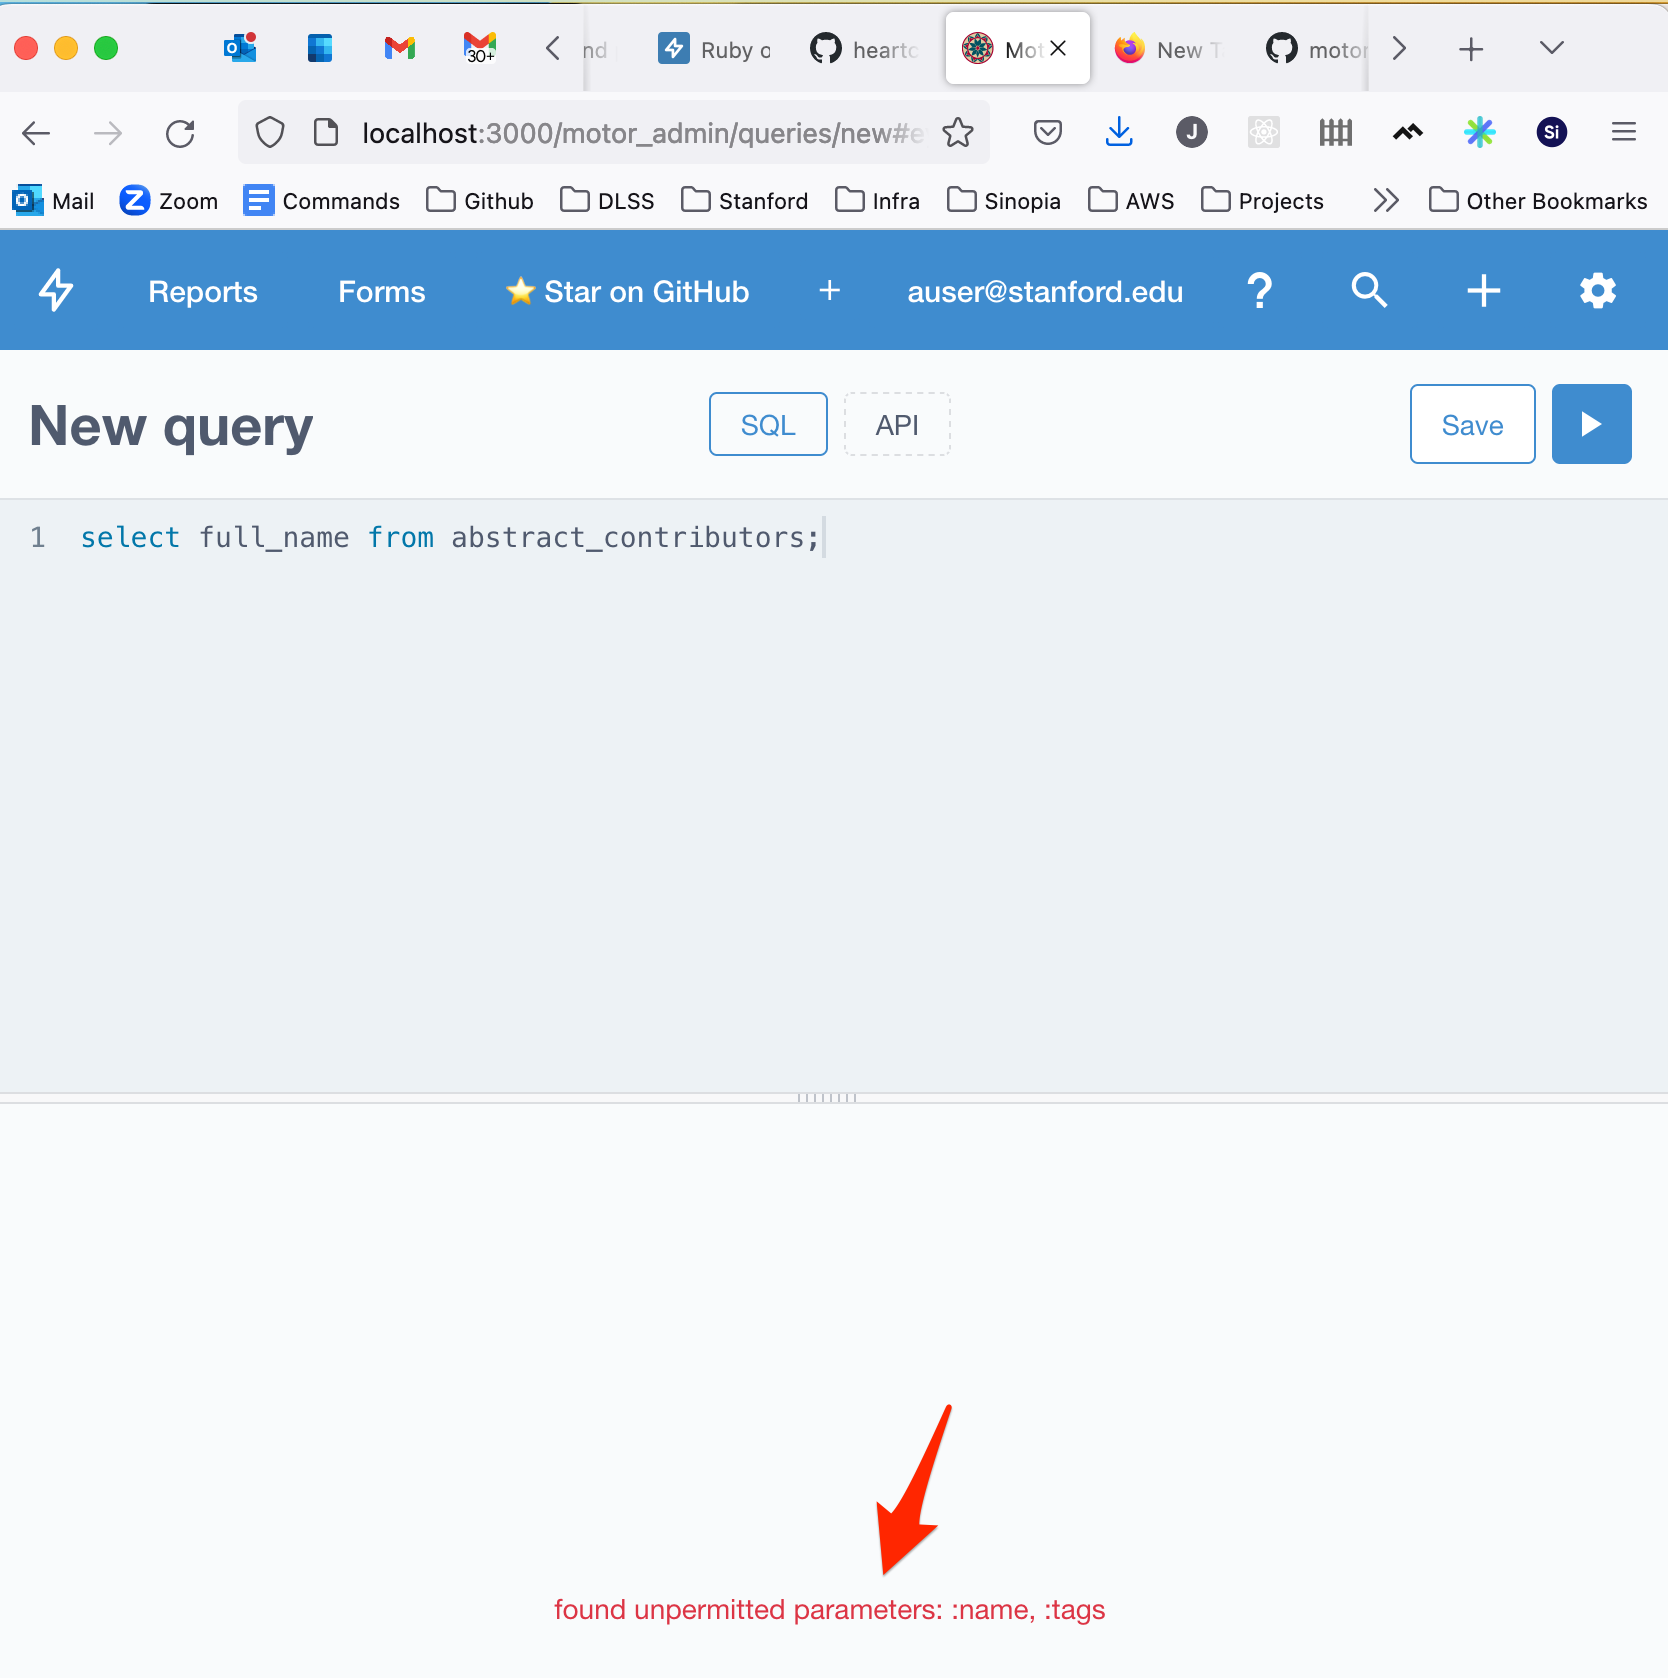Click the Save to Pocket icon
Viewport: 1668px width, 1678px height.
[x=1047, y=131]
